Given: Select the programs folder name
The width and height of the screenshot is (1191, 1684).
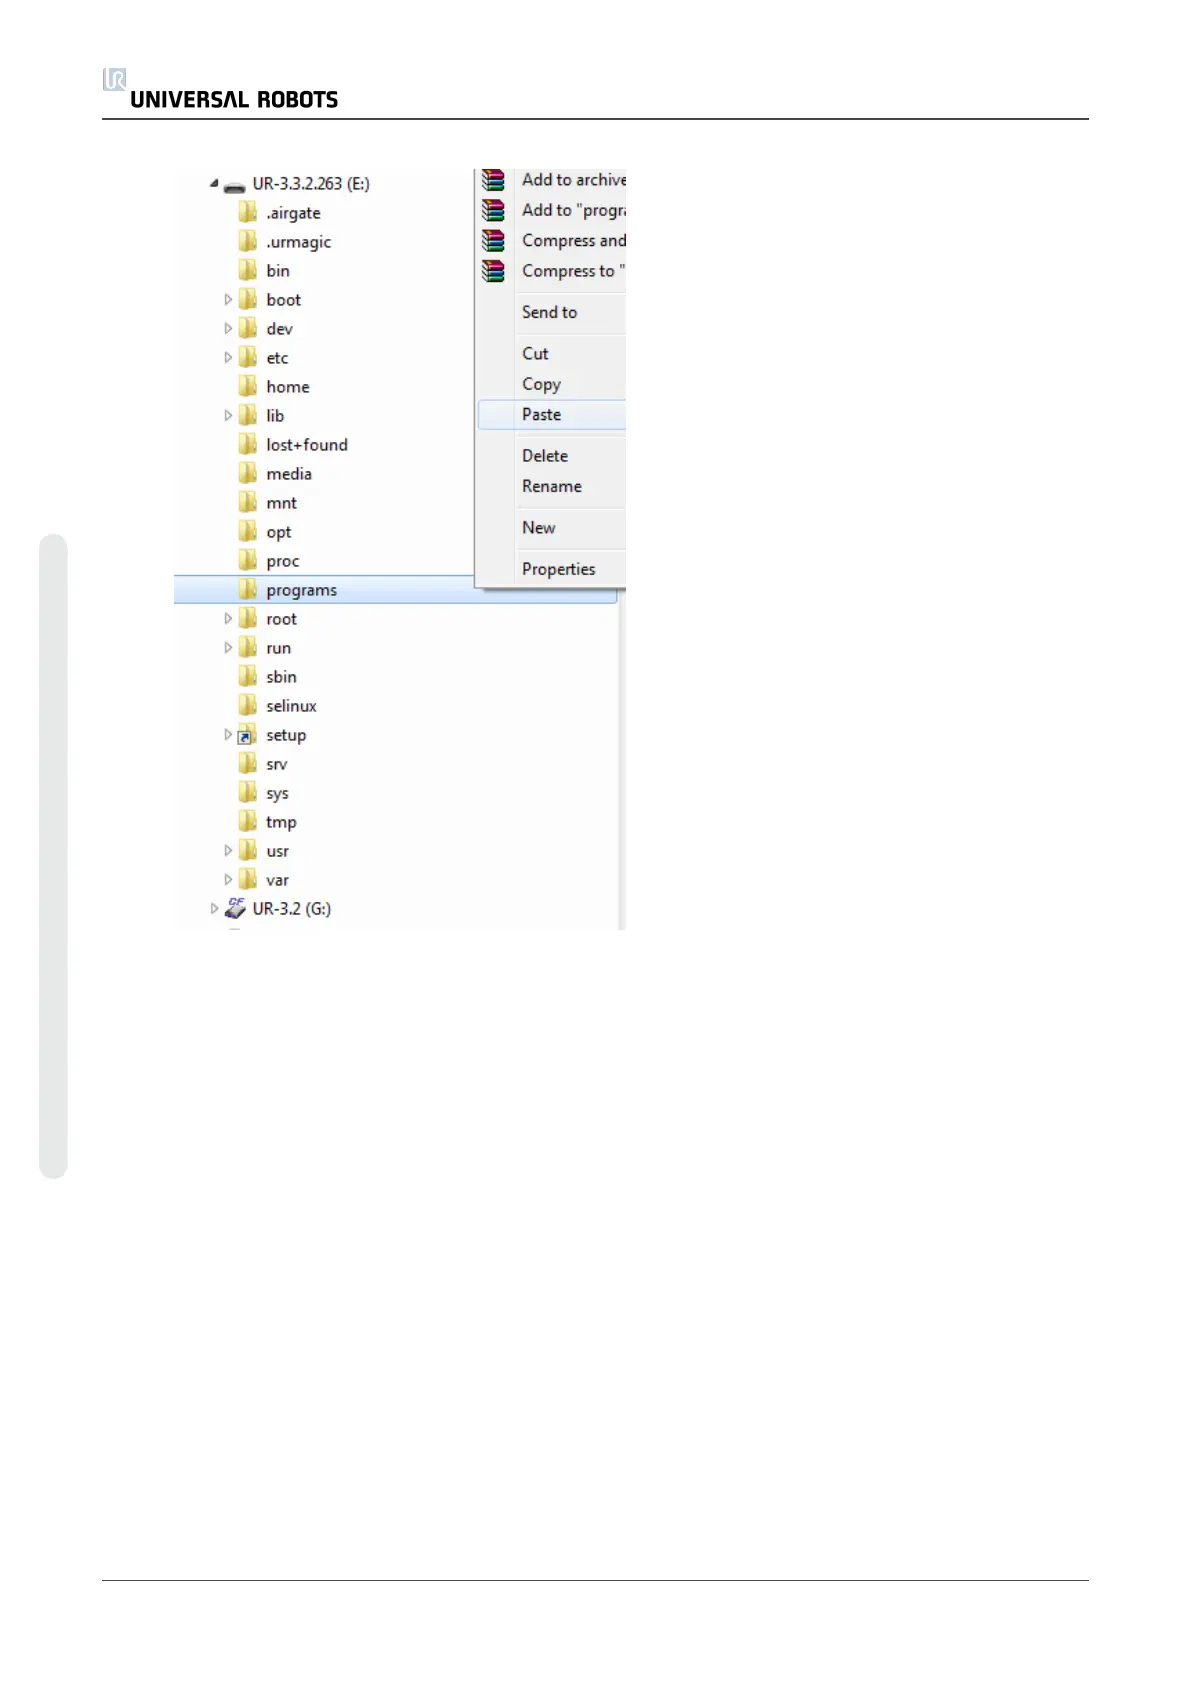Looking at the screenshot, I should (x=302, y=591).
